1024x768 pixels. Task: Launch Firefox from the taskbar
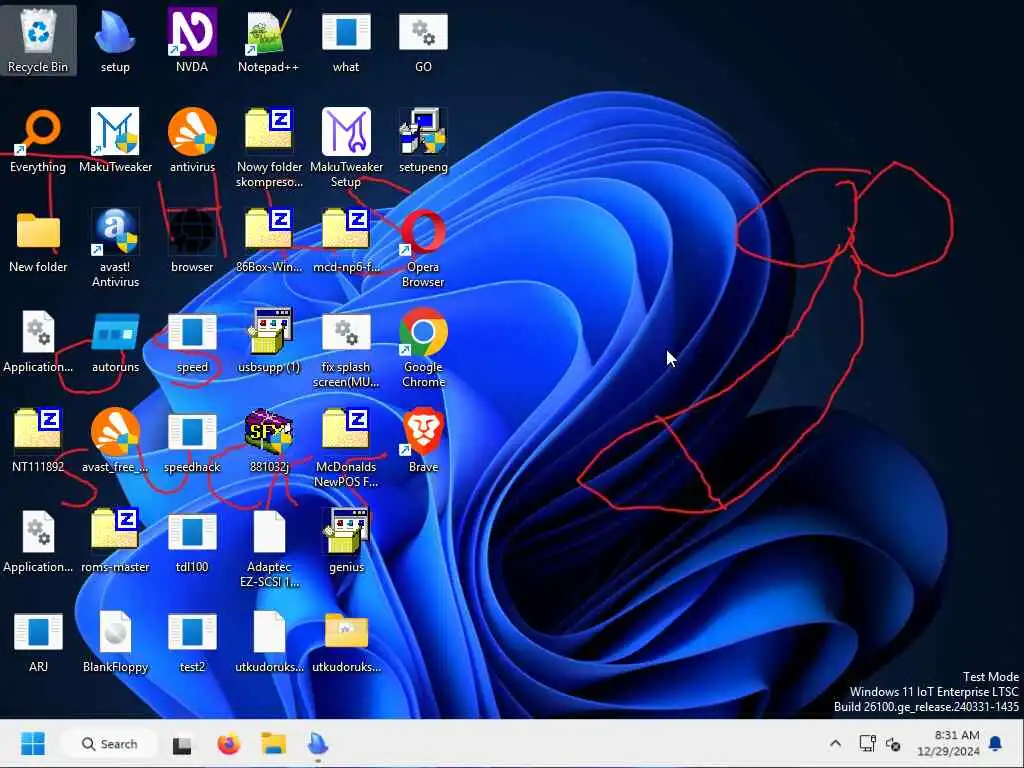point(229,744)
